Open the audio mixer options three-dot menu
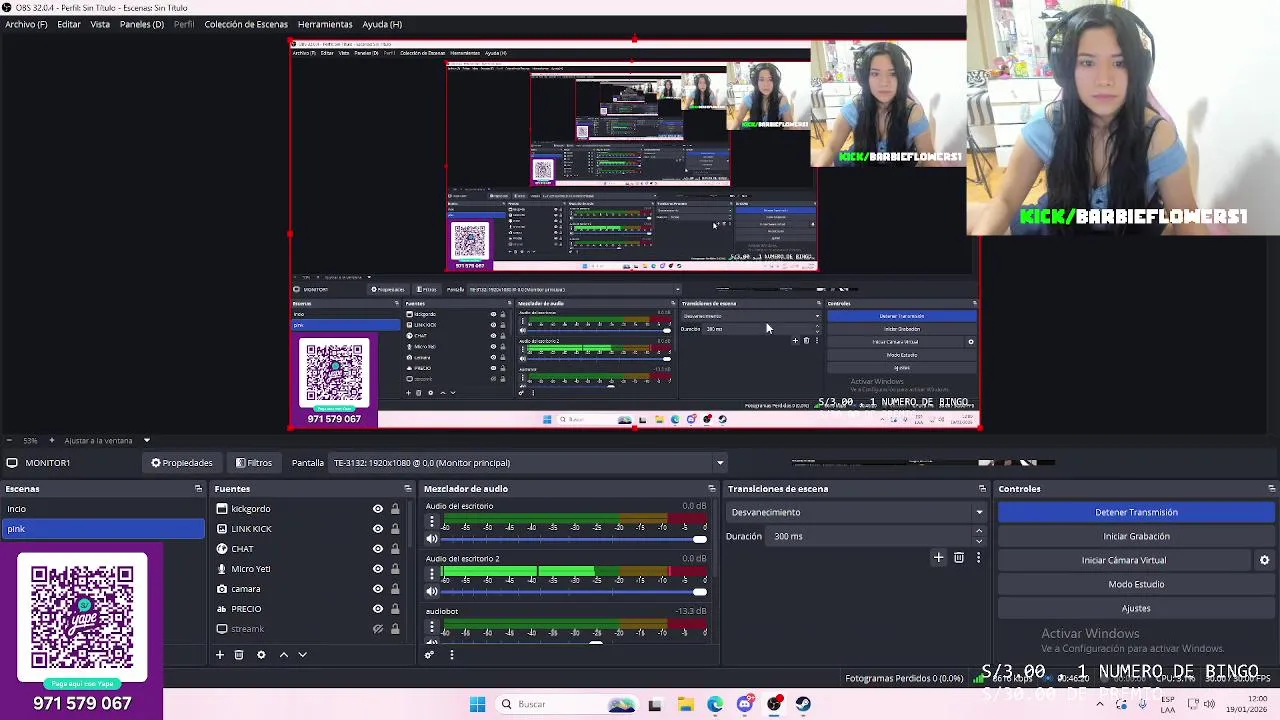 coord(451,655)
